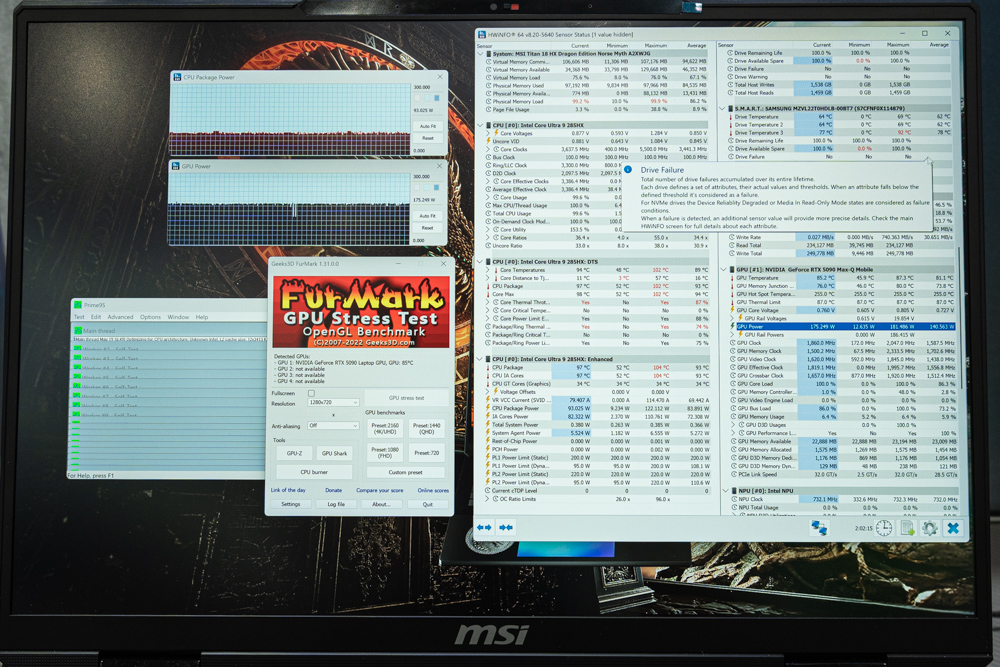Click the GPU Power graph window icon

coord(175,166)
